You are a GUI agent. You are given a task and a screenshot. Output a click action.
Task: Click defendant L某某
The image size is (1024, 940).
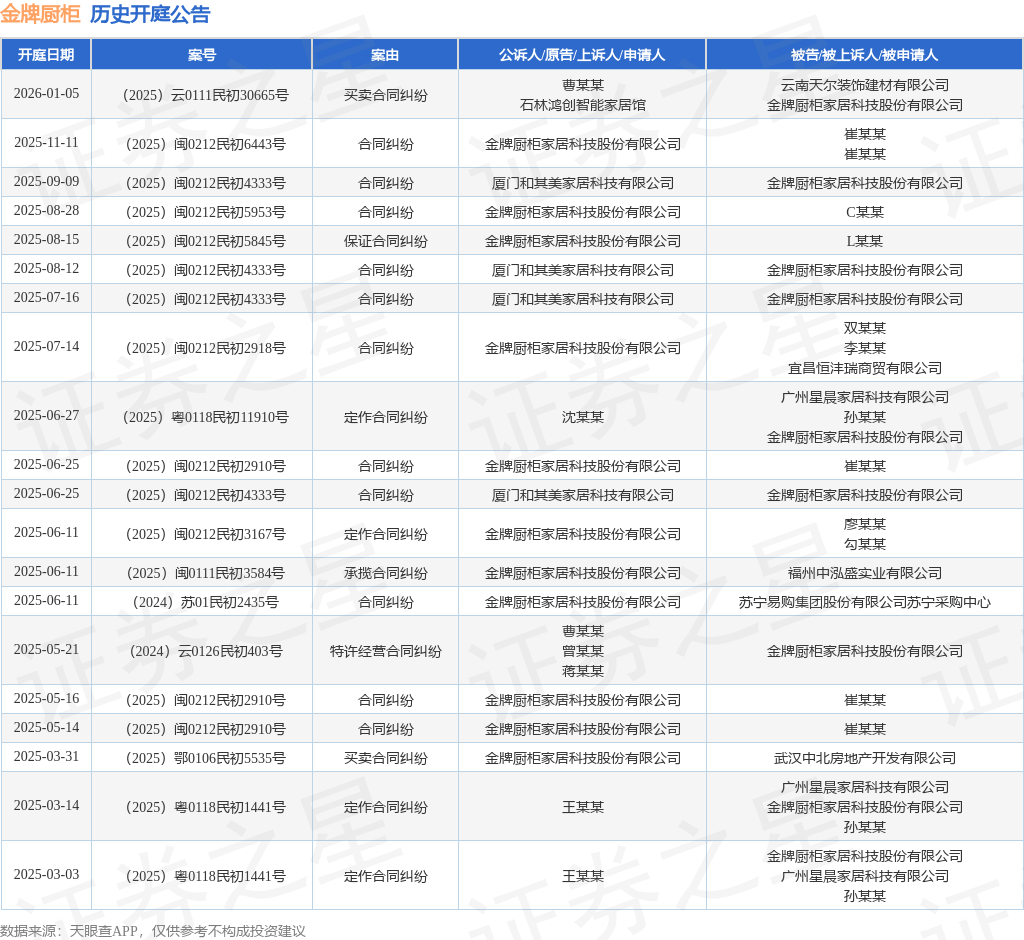point(865,241)
